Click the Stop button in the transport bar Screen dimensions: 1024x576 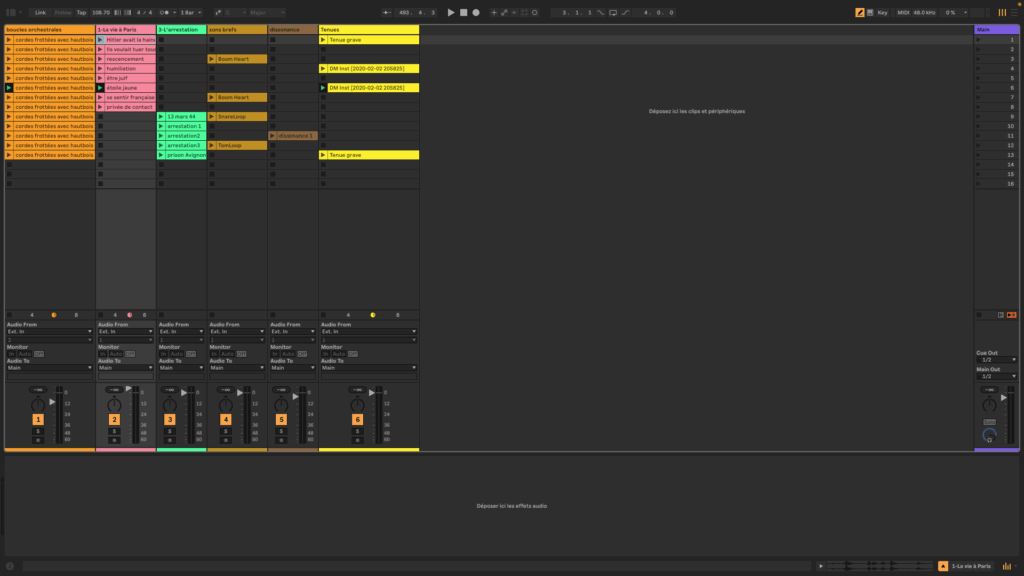point(463,12)
